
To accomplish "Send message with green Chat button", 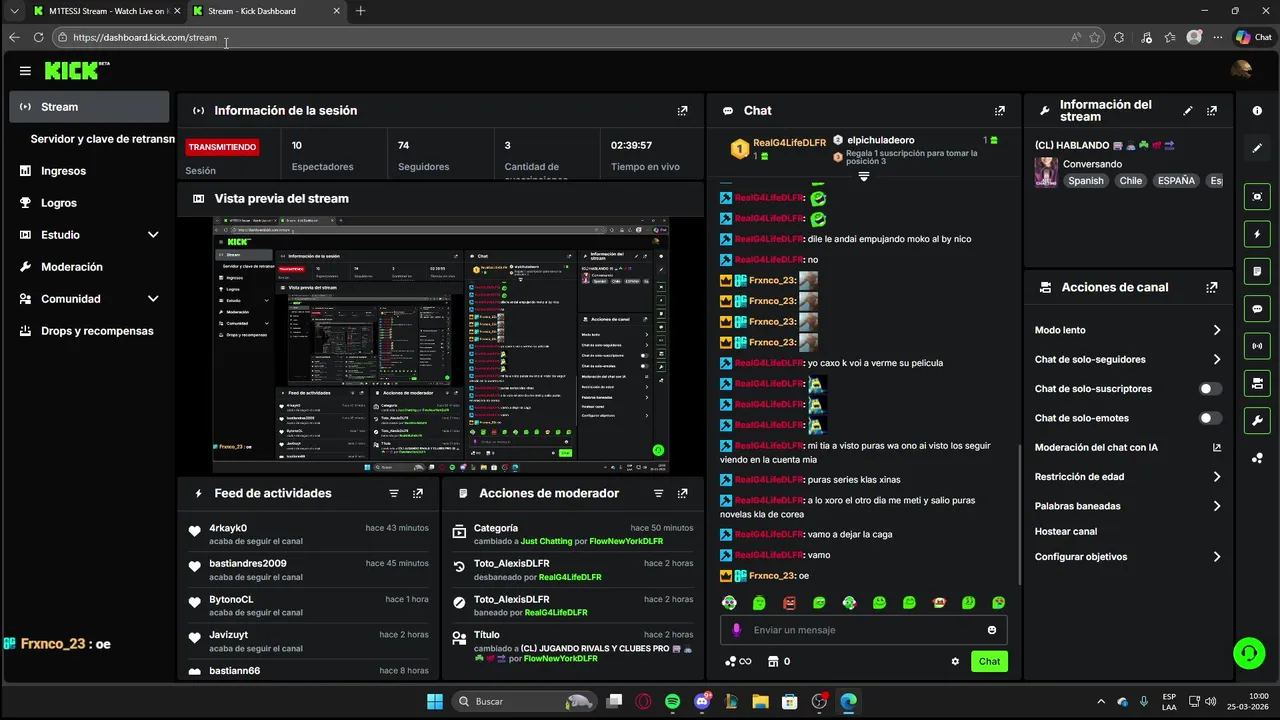I will click(x=989, y=662).
